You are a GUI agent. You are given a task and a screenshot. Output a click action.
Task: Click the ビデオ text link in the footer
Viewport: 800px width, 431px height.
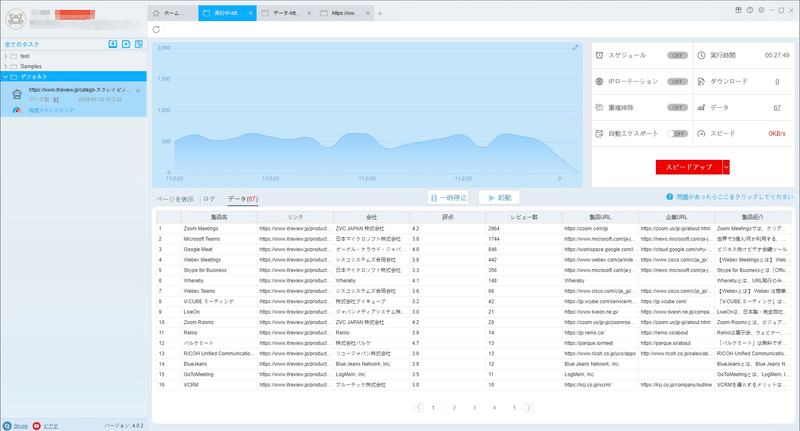pyautogui.click(x=51, y=426)
